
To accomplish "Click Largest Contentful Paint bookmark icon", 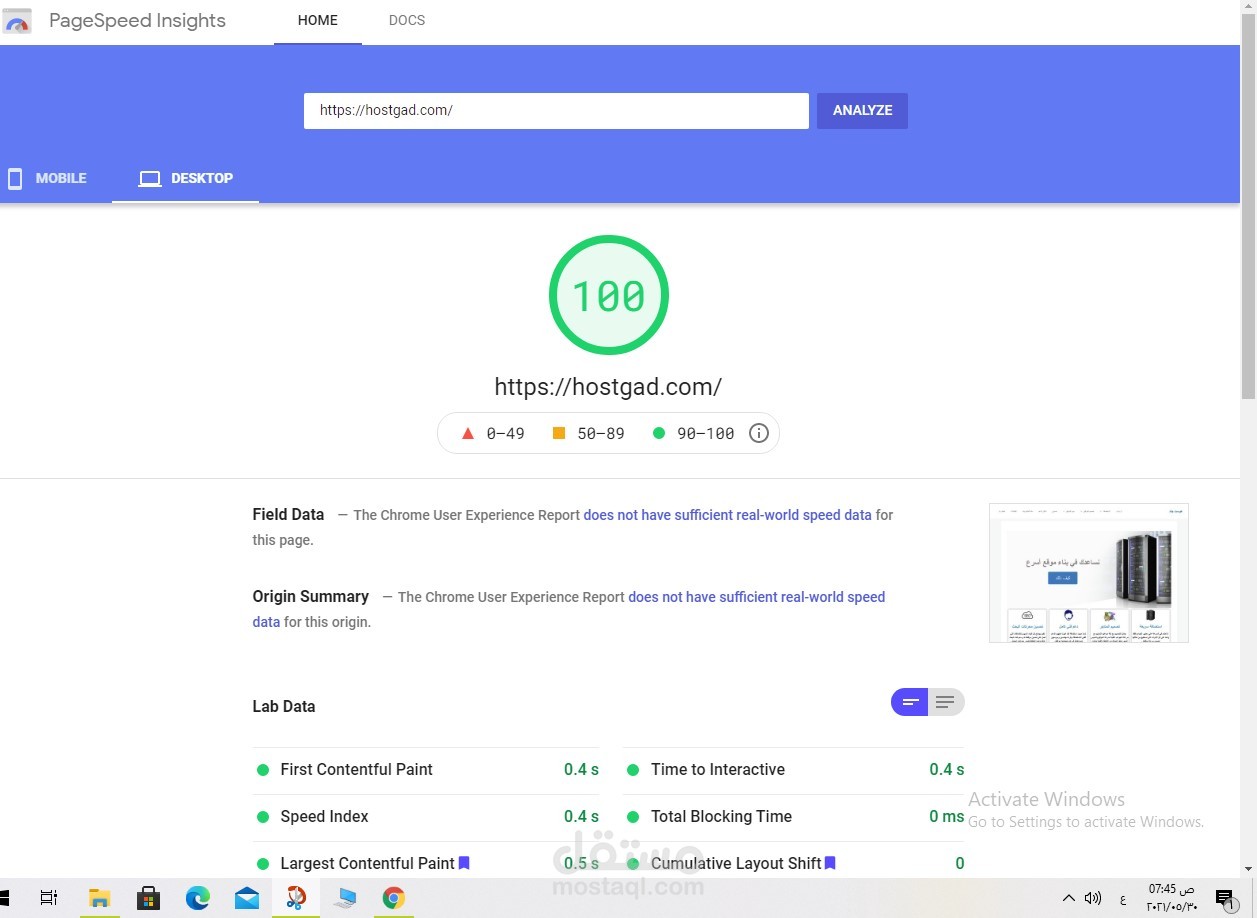I will coord(464,863).
